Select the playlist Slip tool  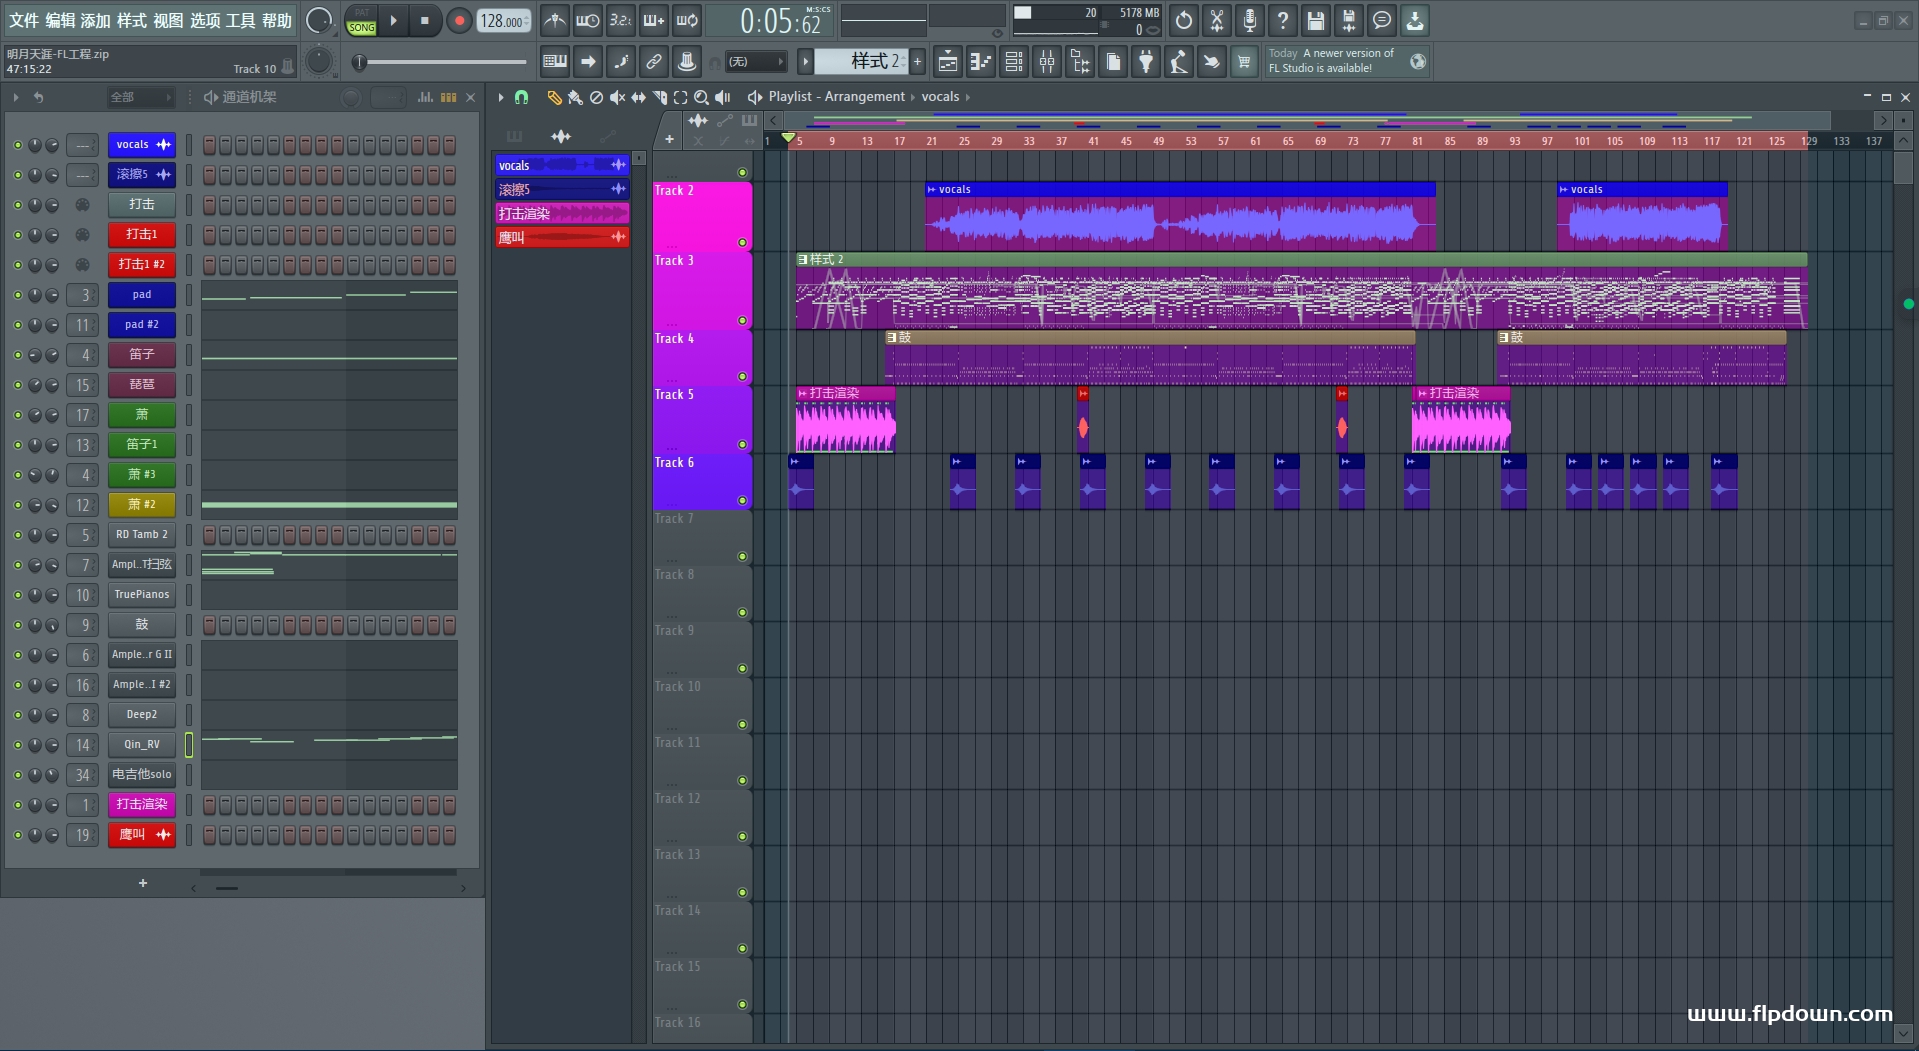tap(638, 97)
